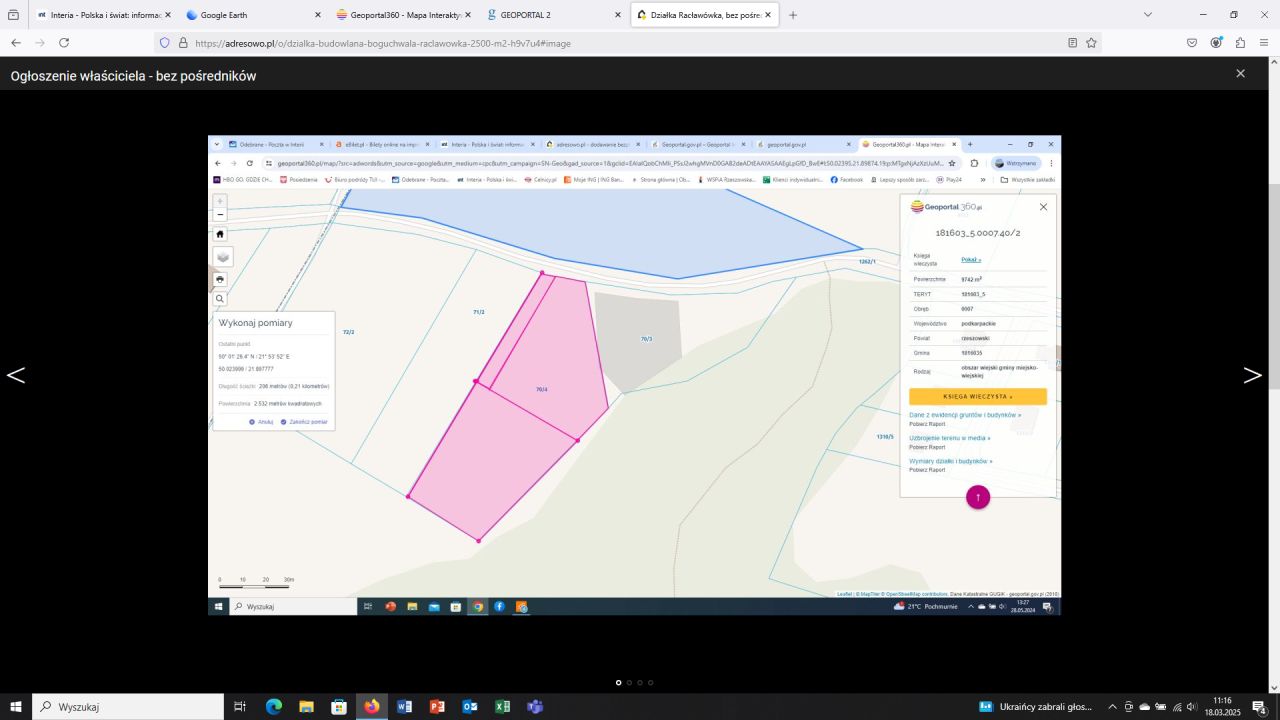Expand the list all tabs dropdown
This screenshot has height=720, width=1280.
[1148, 15]
